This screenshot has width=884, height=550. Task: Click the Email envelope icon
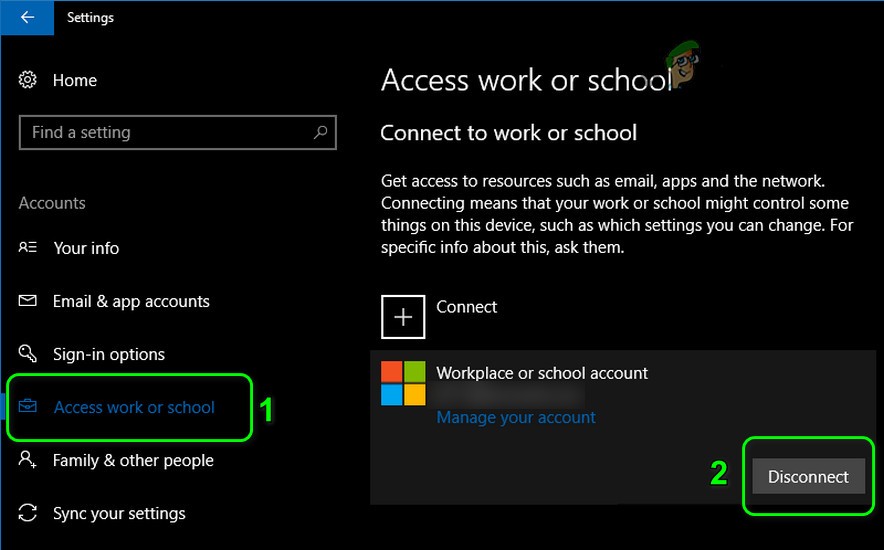tap(28, 301)
